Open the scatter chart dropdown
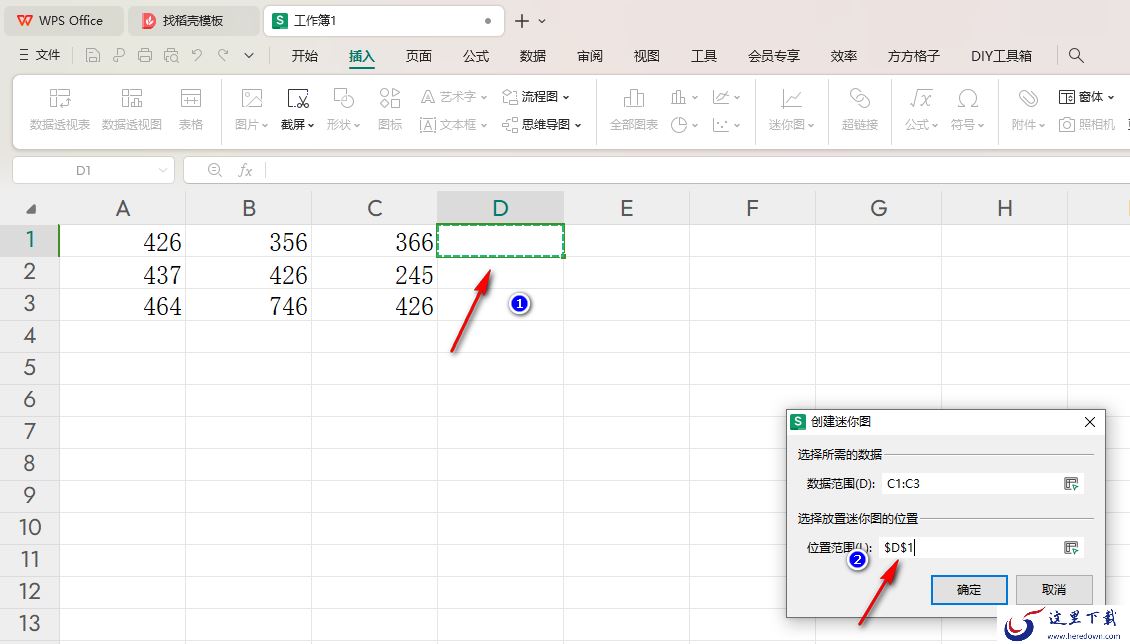 726,125
